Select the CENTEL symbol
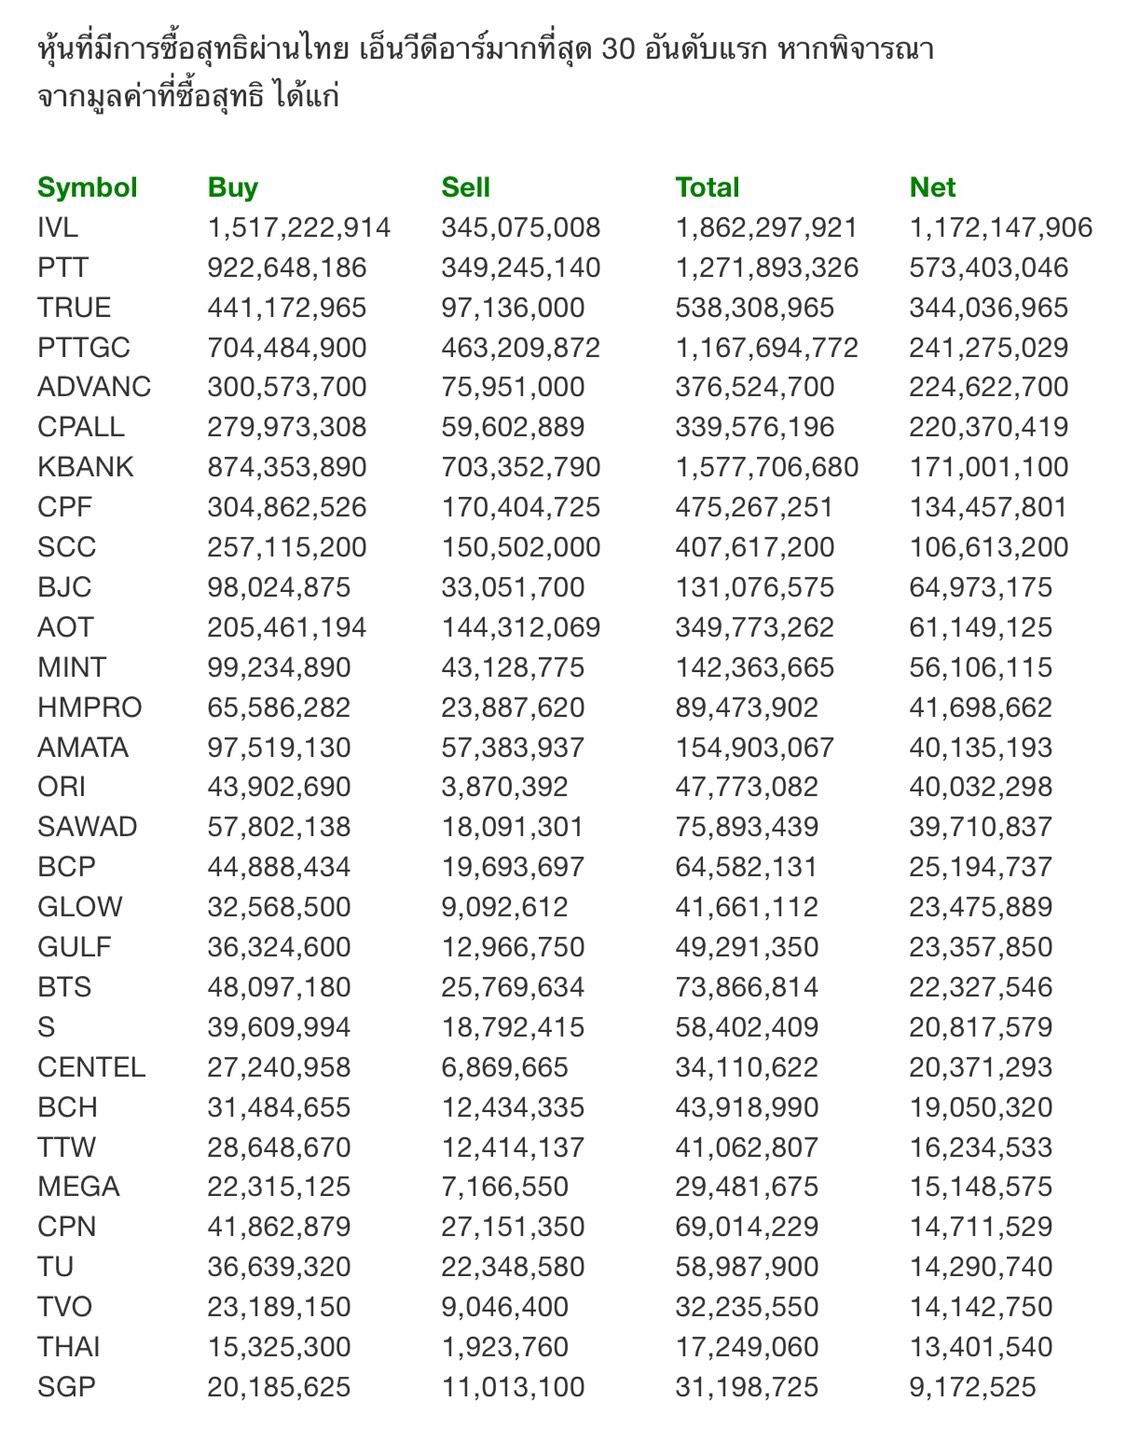 click(x=91, y=1067)
